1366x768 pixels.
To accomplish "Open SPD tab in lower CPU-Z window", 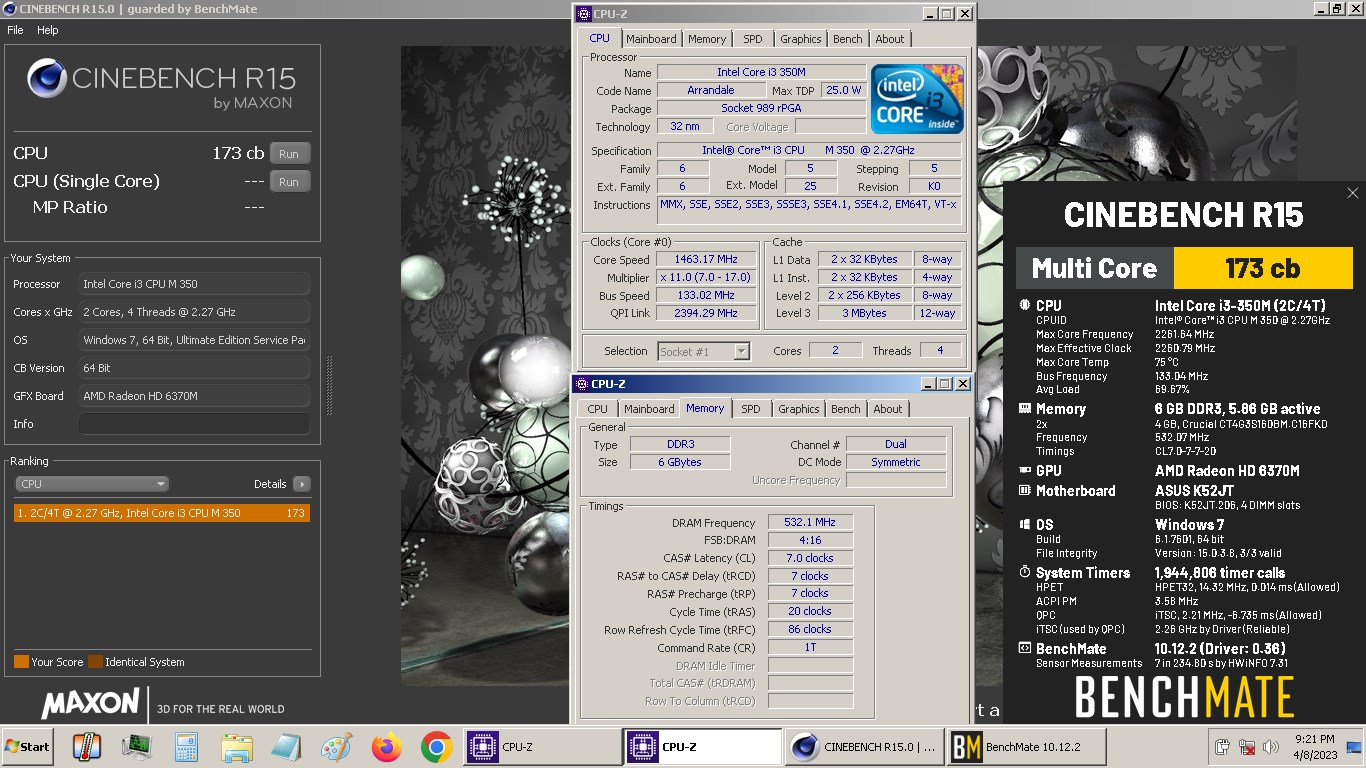I will click(750, 409).
